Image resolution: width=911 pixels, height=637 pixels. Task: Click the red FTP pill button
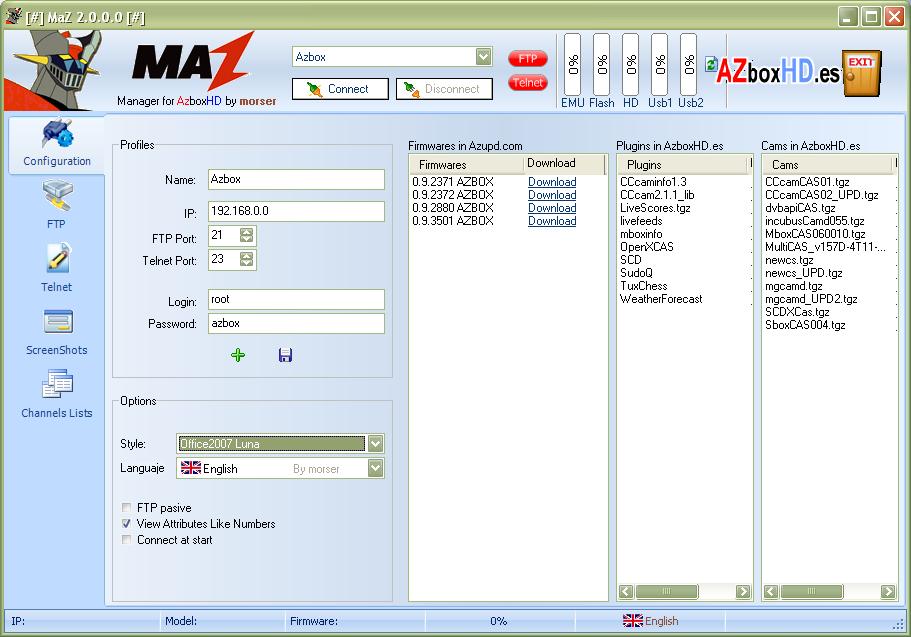[x=527, y=59]
